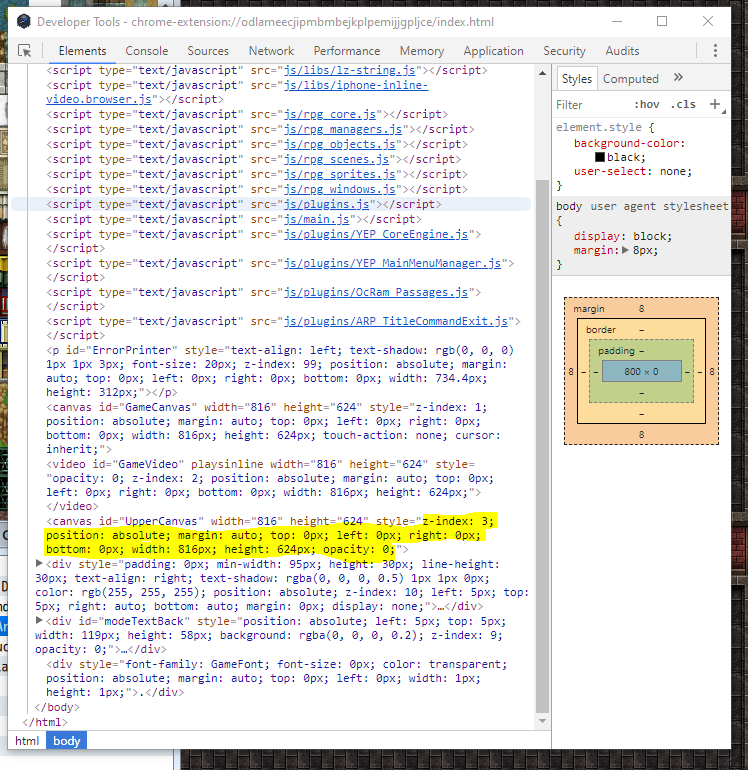
Task: Open the Network tab
Action: 271,51
